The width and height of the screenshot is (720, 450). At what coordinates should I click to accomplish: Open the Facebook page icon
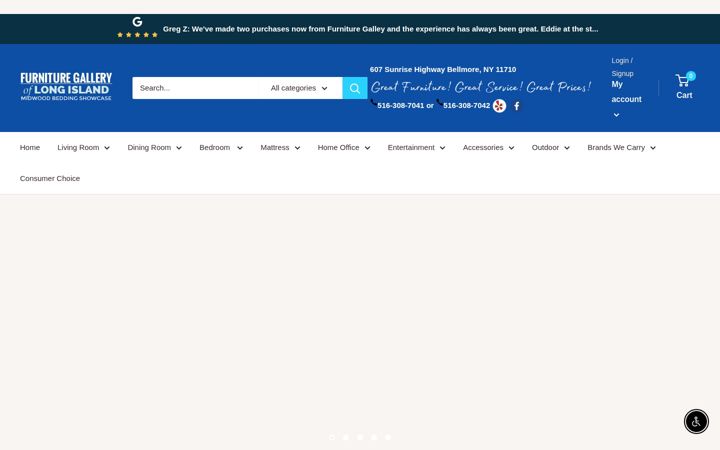point(517,106)
